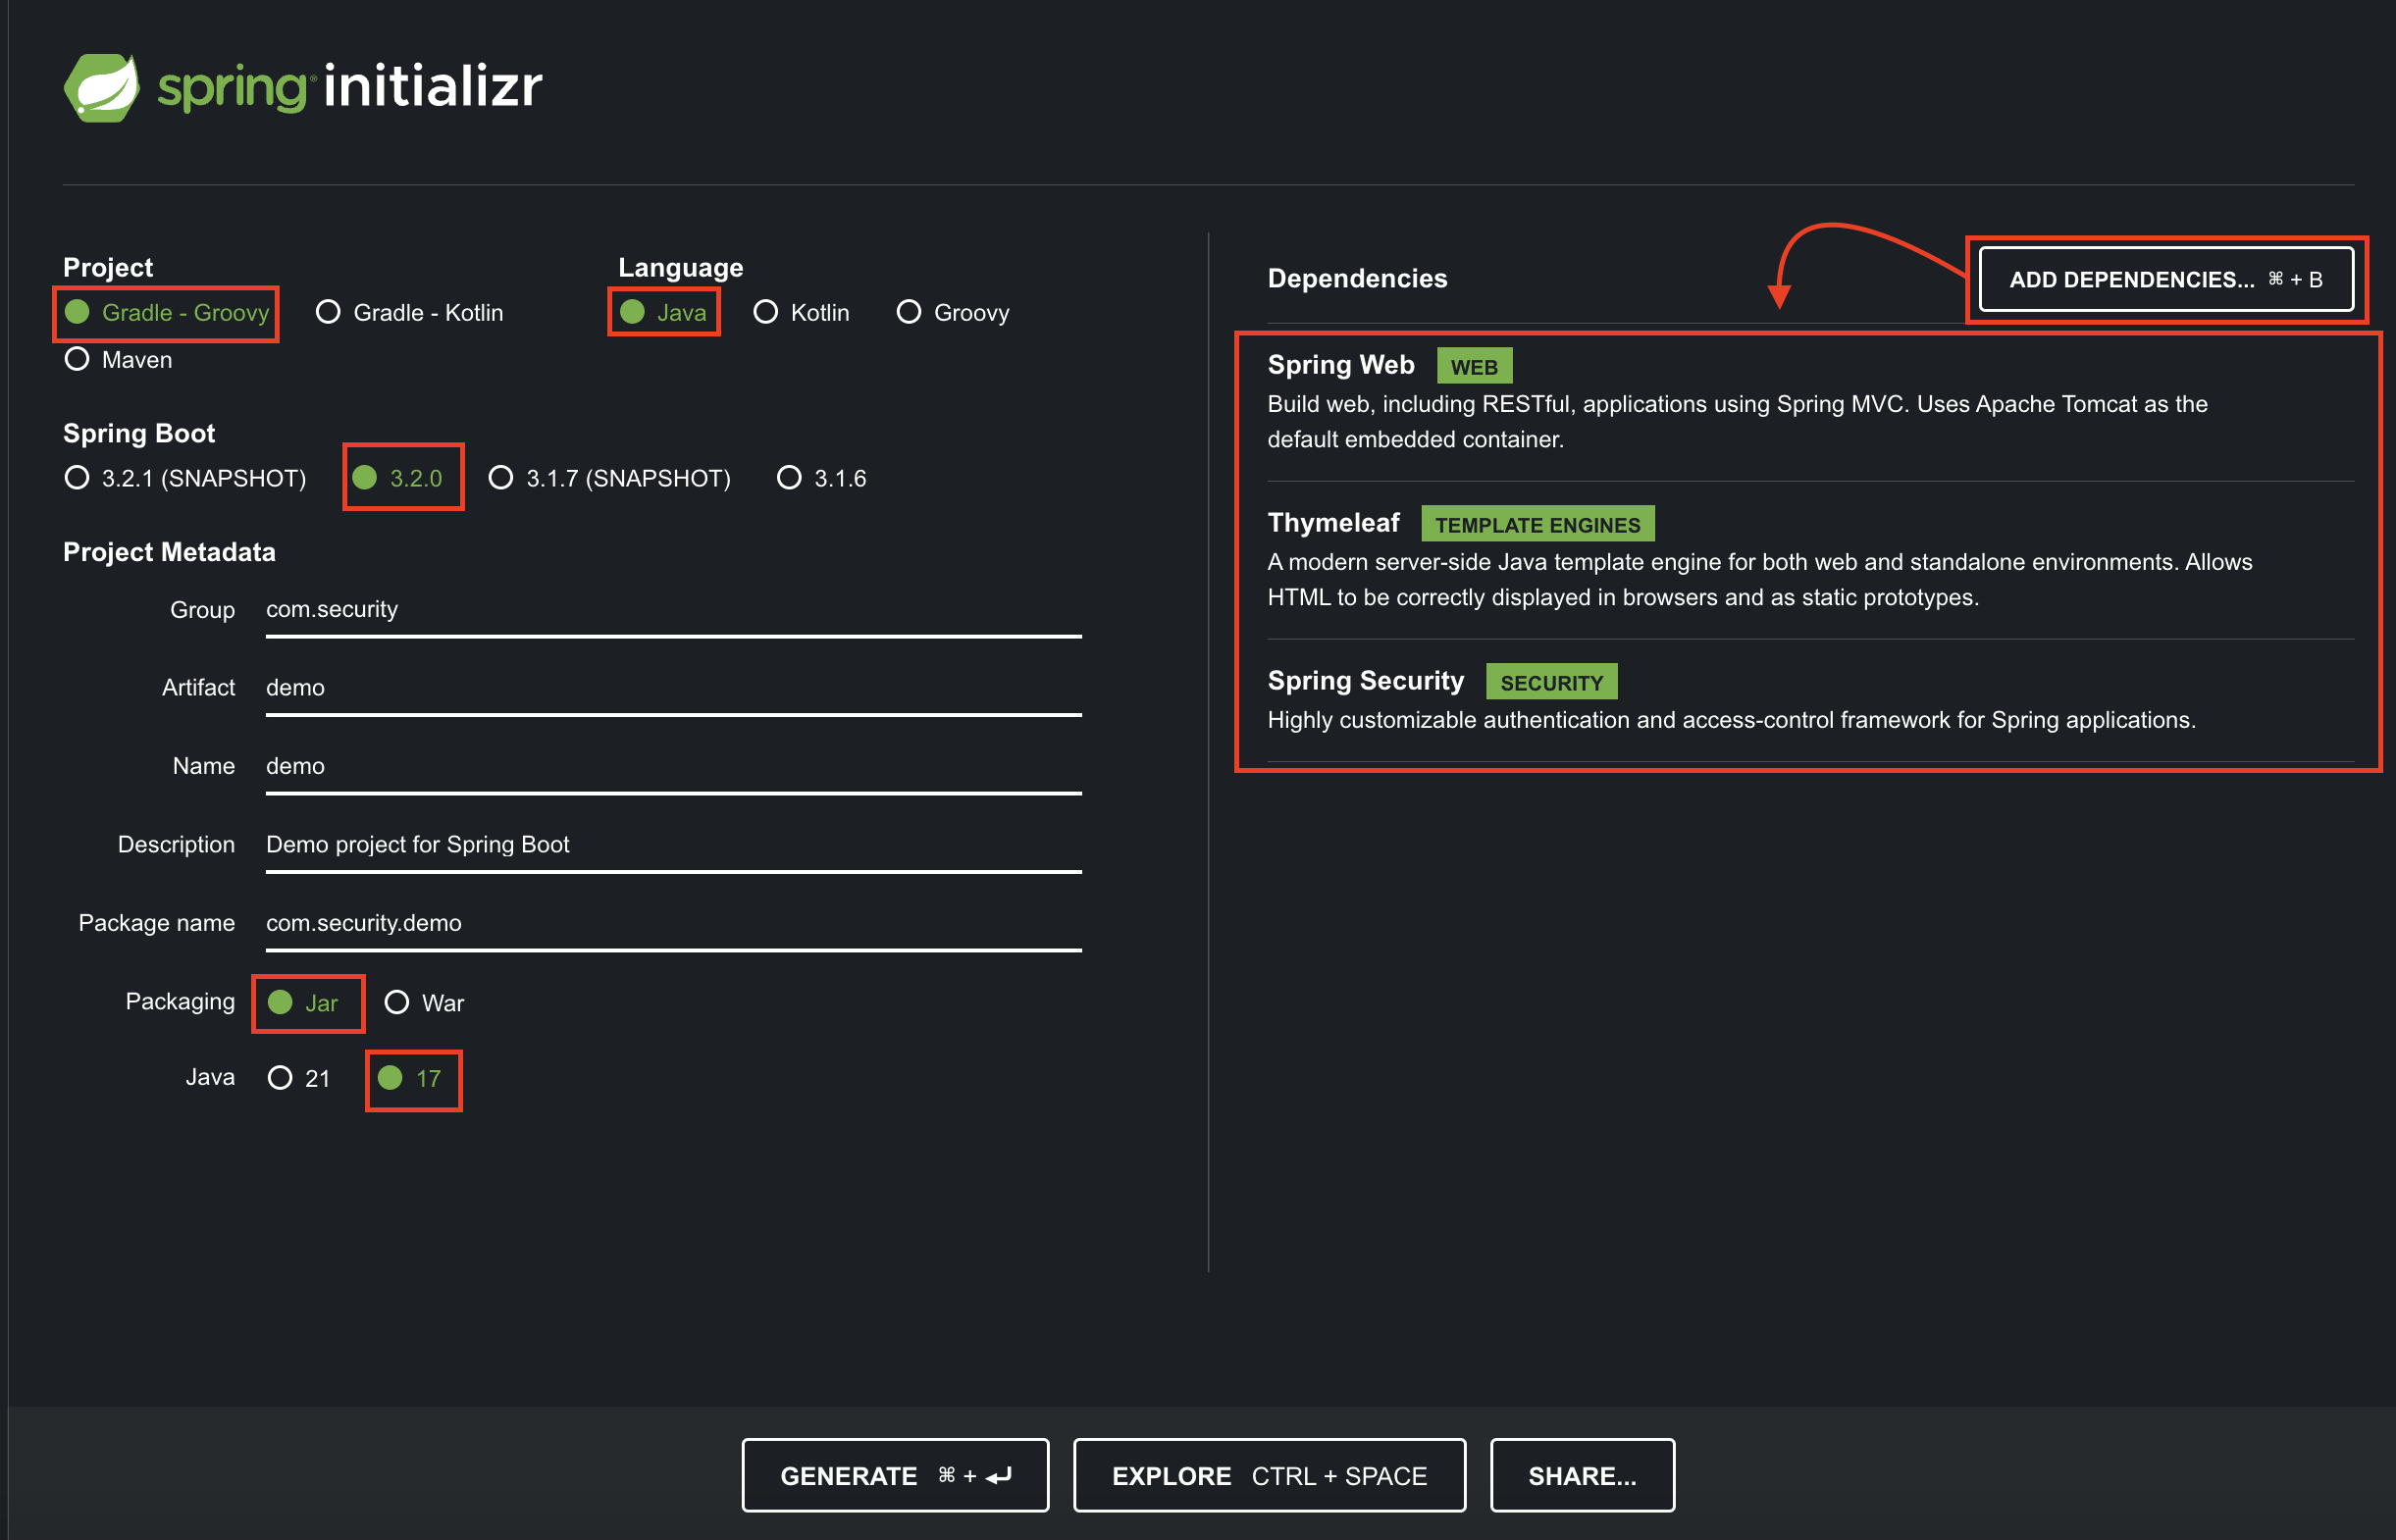2396x1540 pixels.
Task: Click the Share button
Action: [1581, 1475]
